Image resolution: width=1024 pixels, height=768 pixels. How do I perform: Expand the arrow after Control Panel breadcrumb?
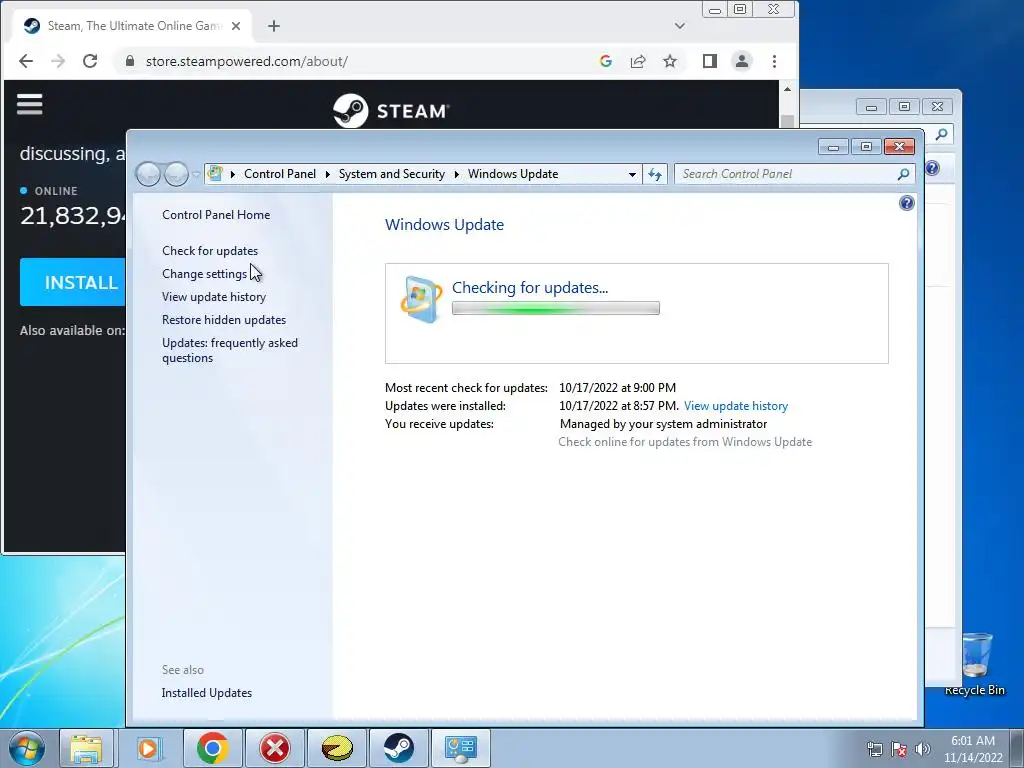pyautogui.click(x=327, y=174)
